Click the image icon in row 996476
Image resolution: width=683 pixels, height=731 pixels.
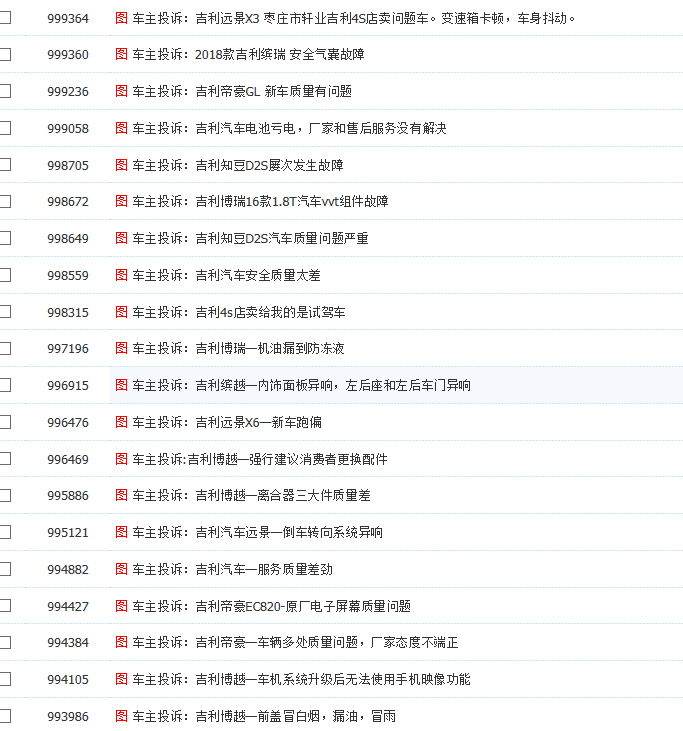click(121, 421)
